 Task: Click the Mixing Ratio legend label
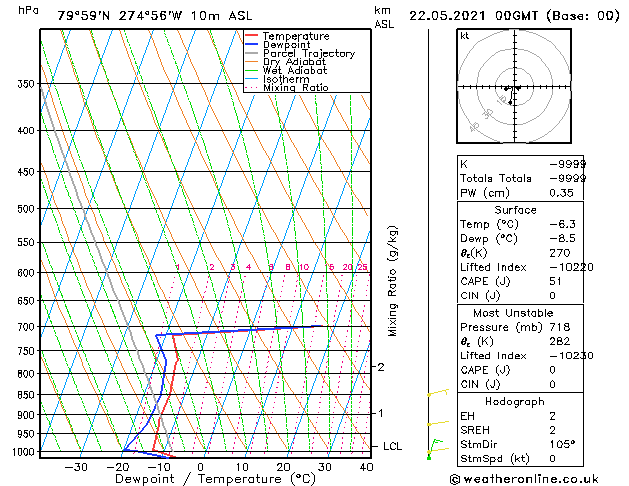pos(296,87)
